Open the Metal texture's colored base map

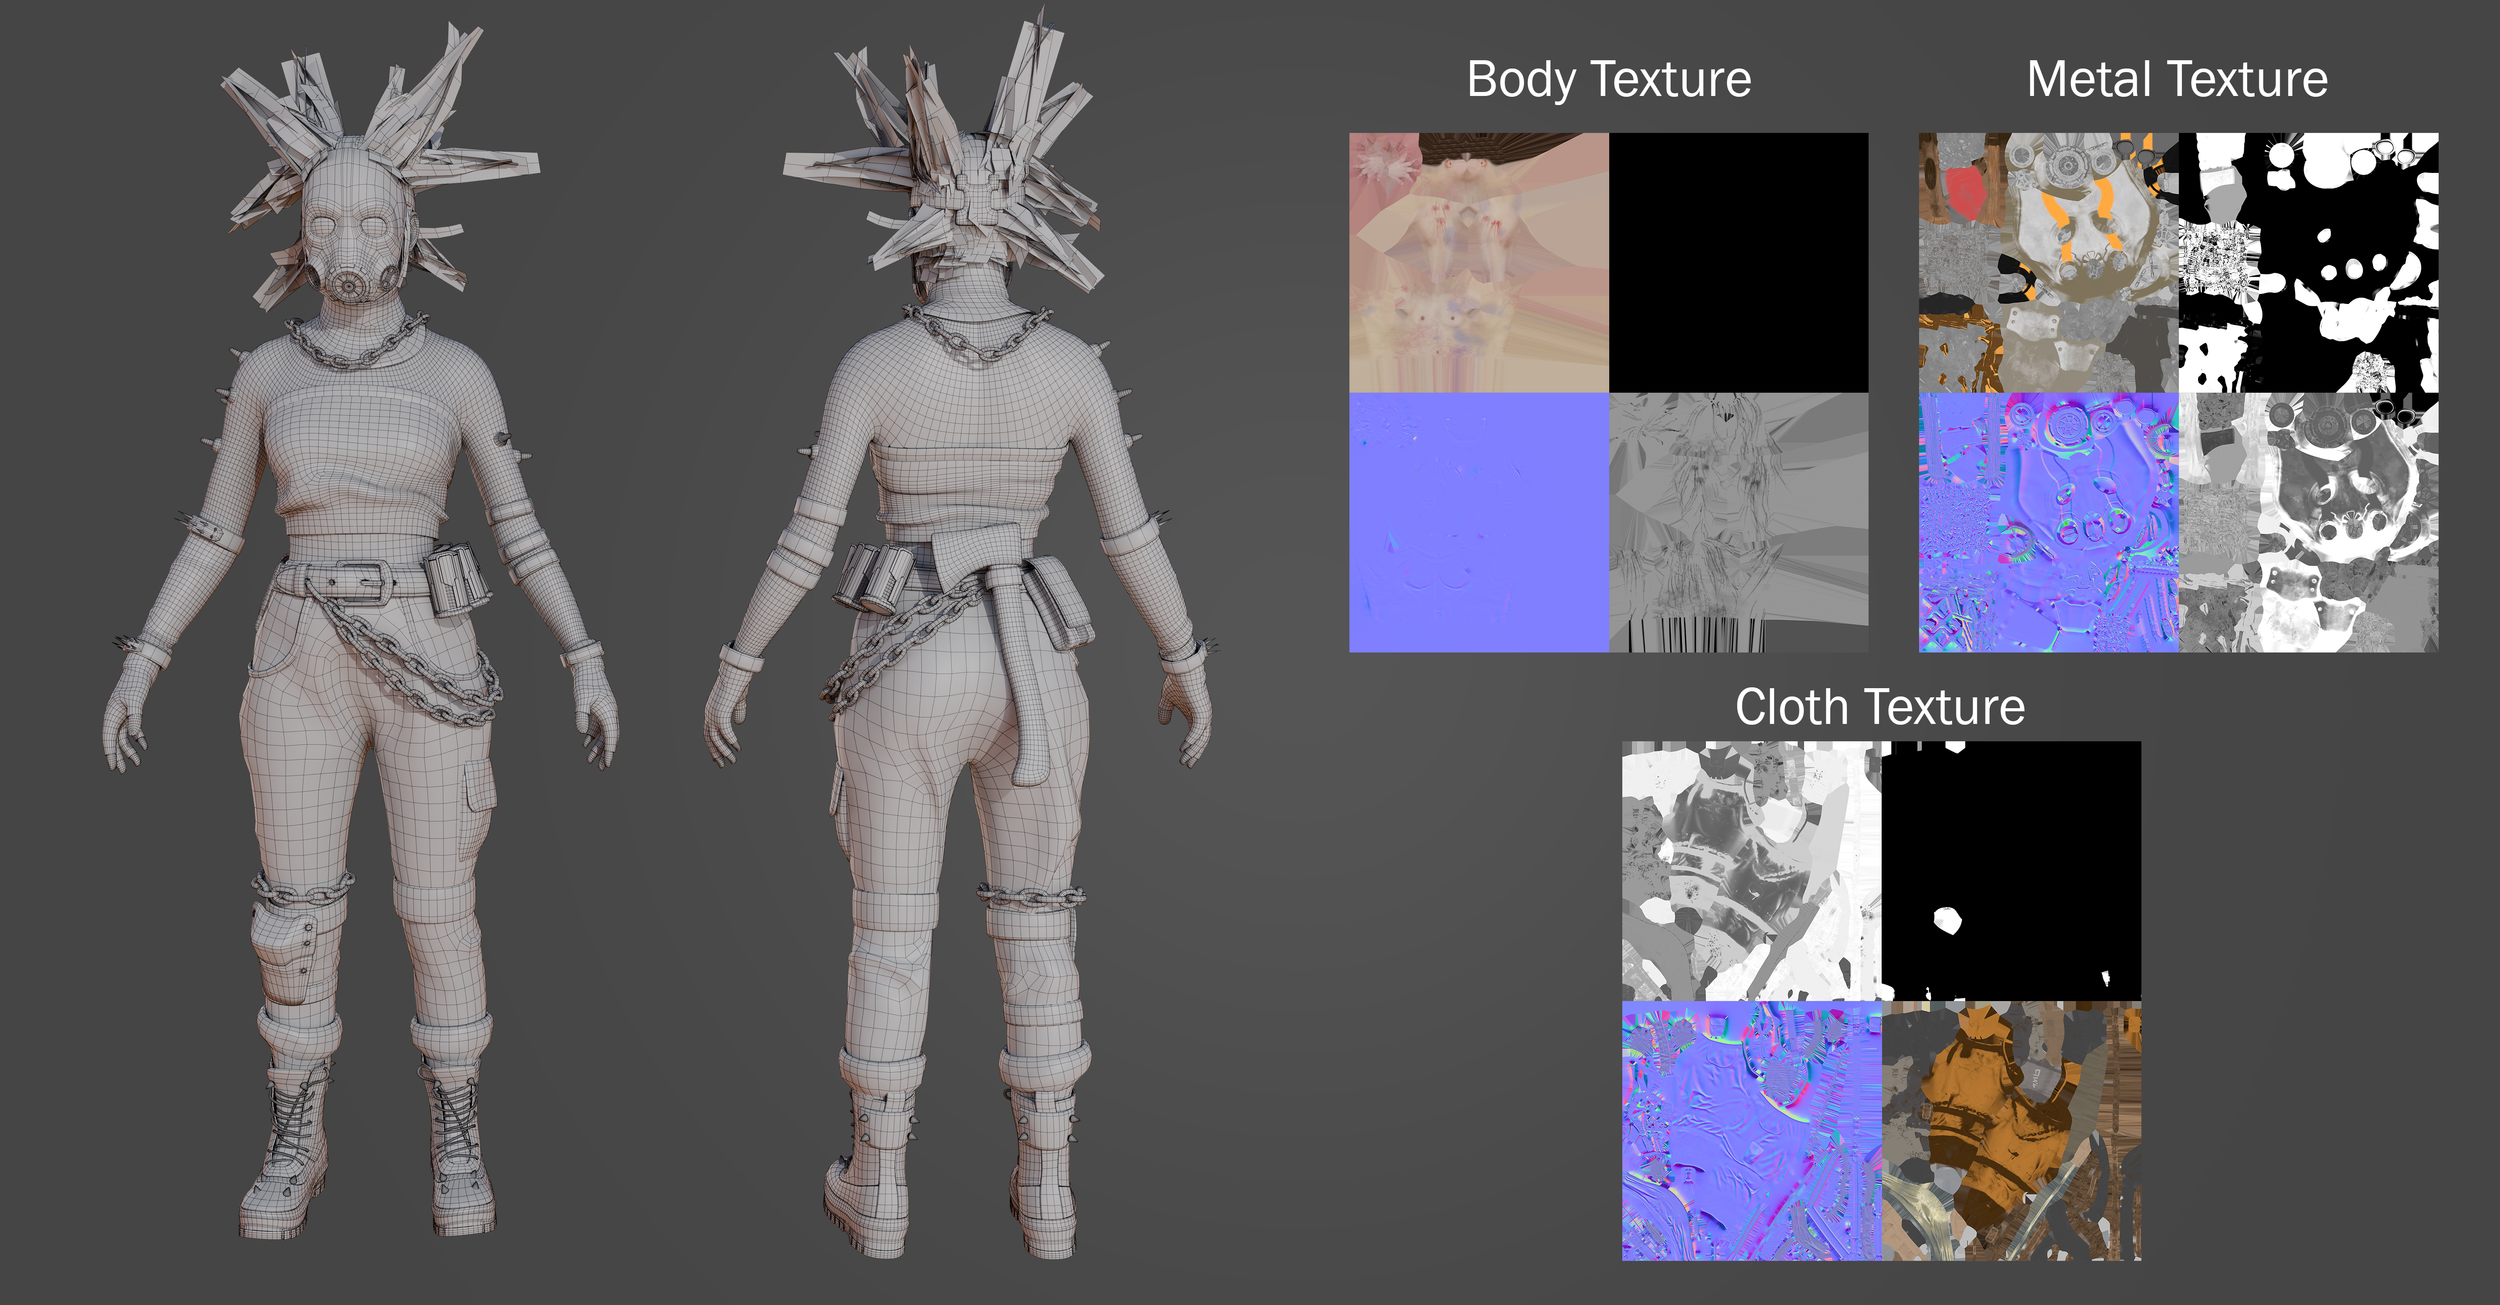(2048, 262)
